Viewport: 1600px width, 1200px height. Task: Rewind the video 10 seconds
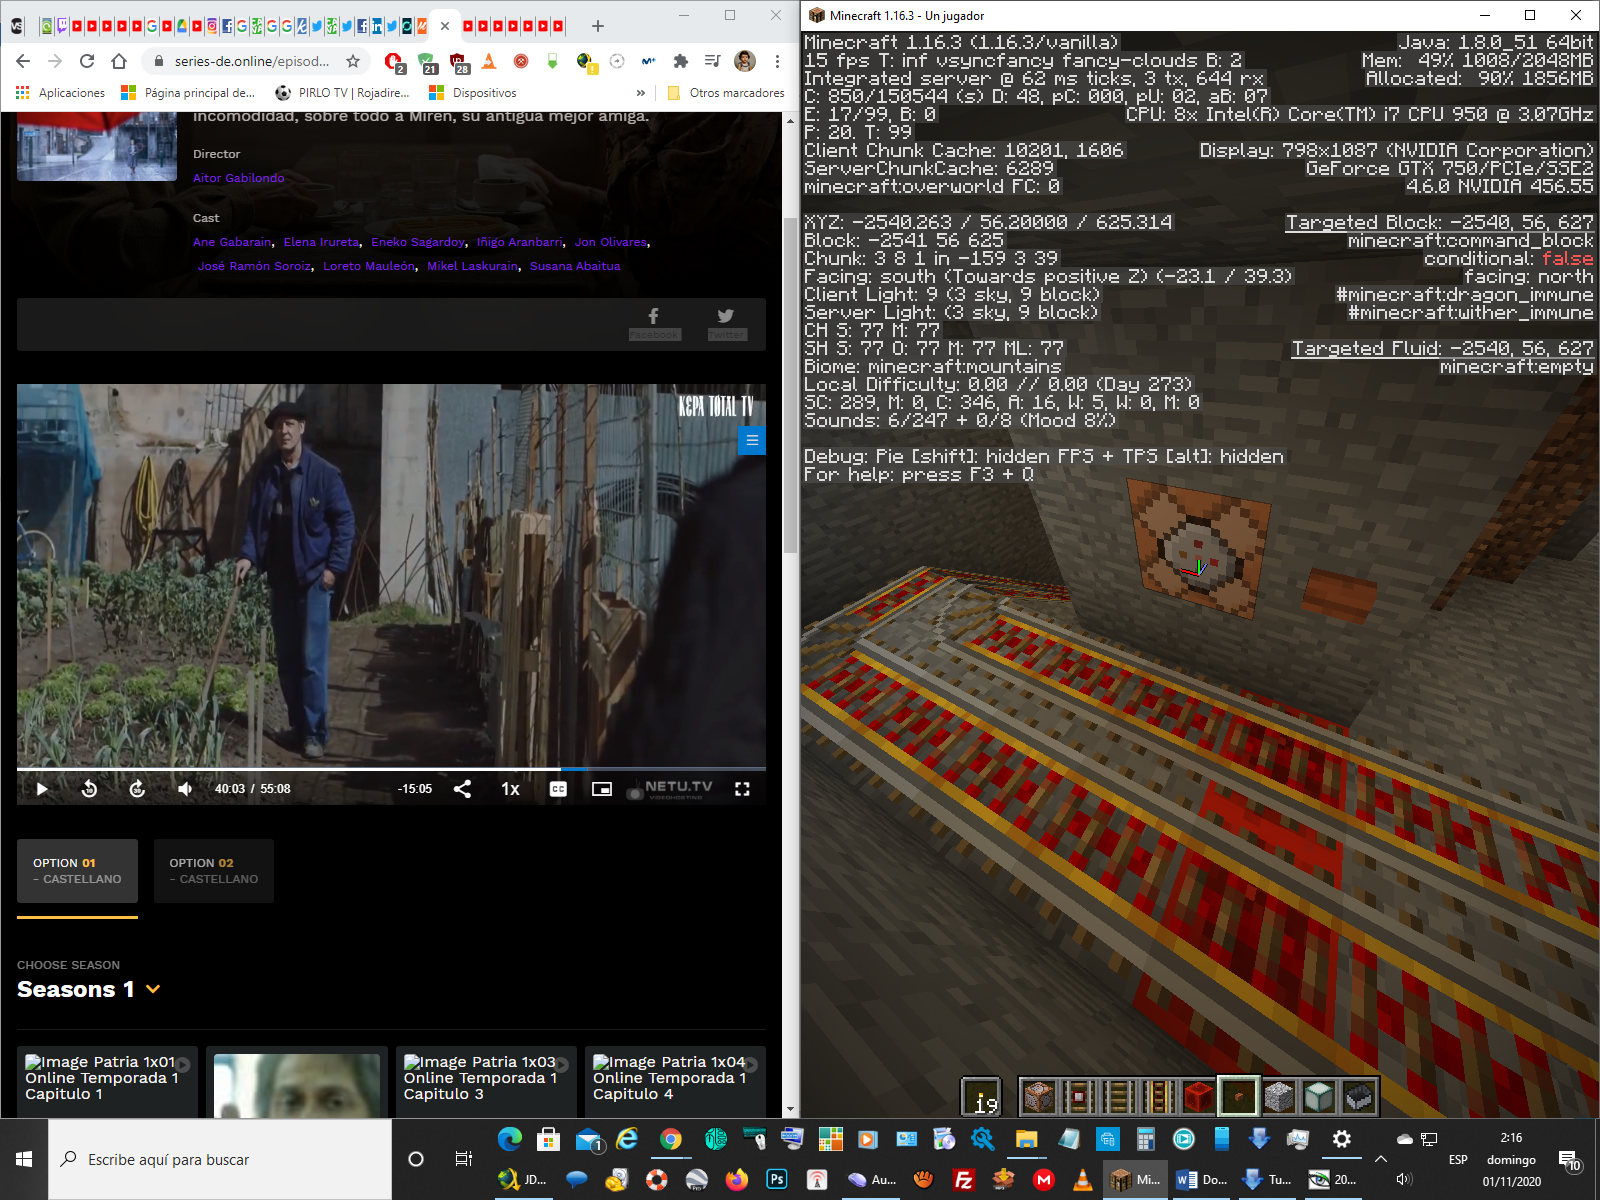click(x=89, y=789)
